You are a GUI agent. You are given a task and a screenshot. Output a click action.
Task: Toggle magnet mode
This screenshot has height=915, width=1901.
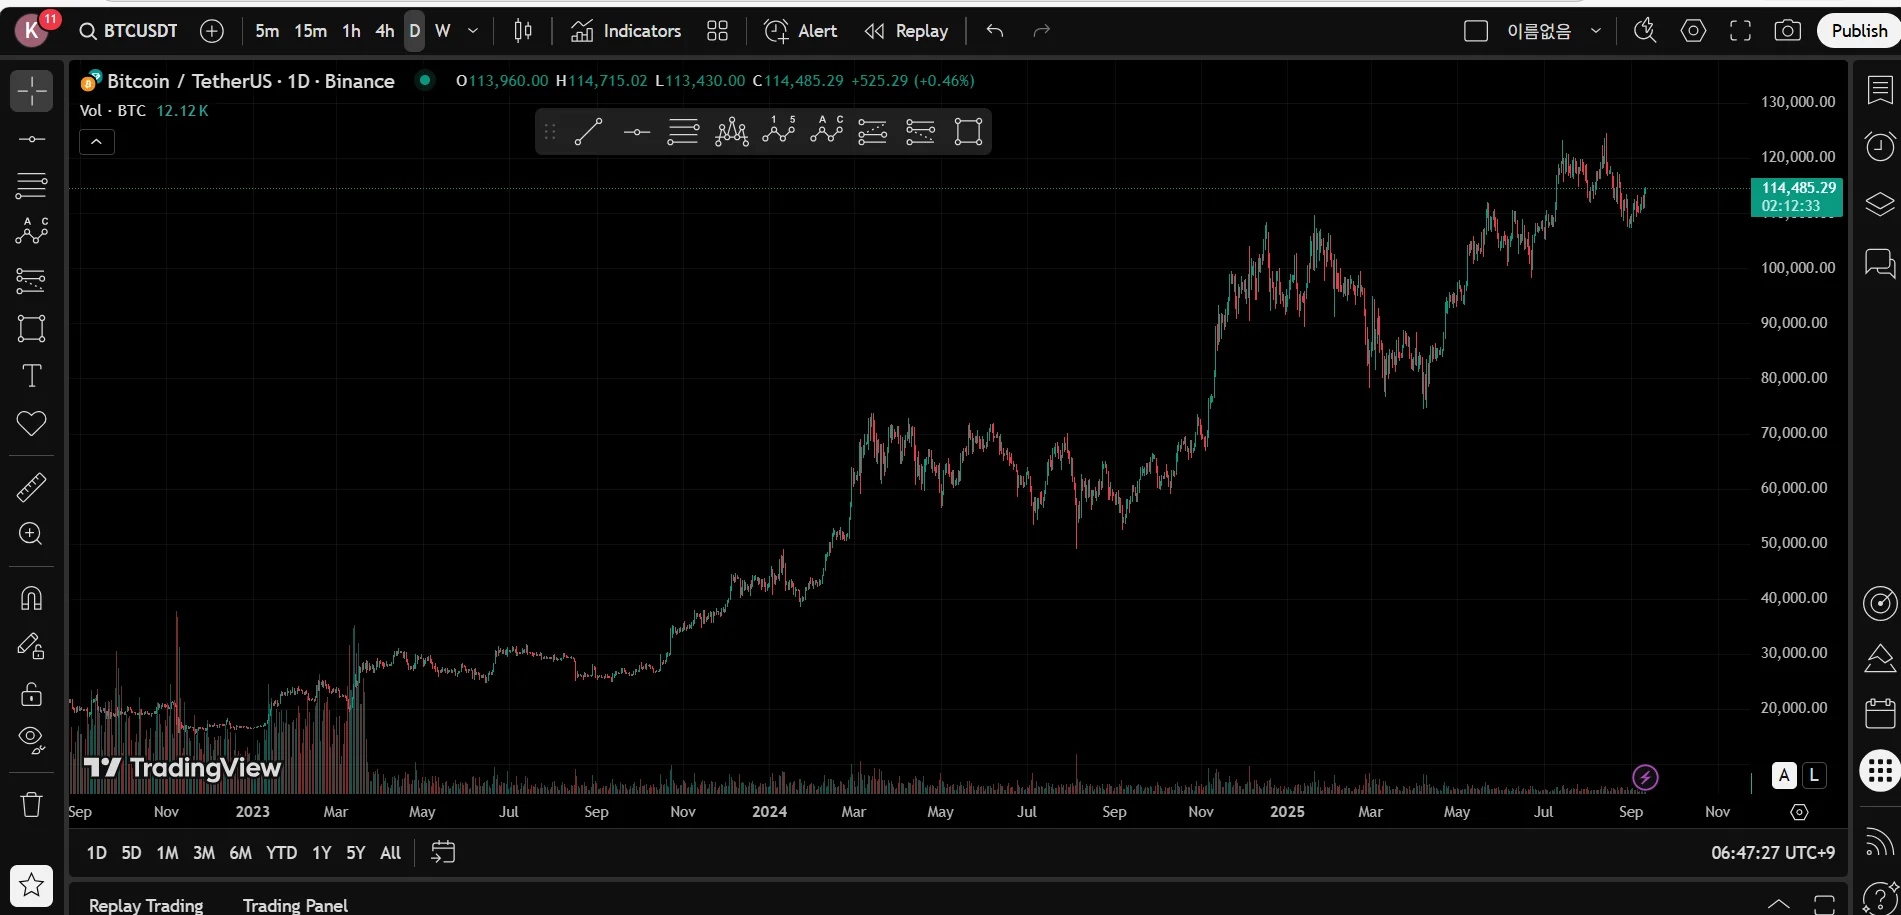point(32,598)
